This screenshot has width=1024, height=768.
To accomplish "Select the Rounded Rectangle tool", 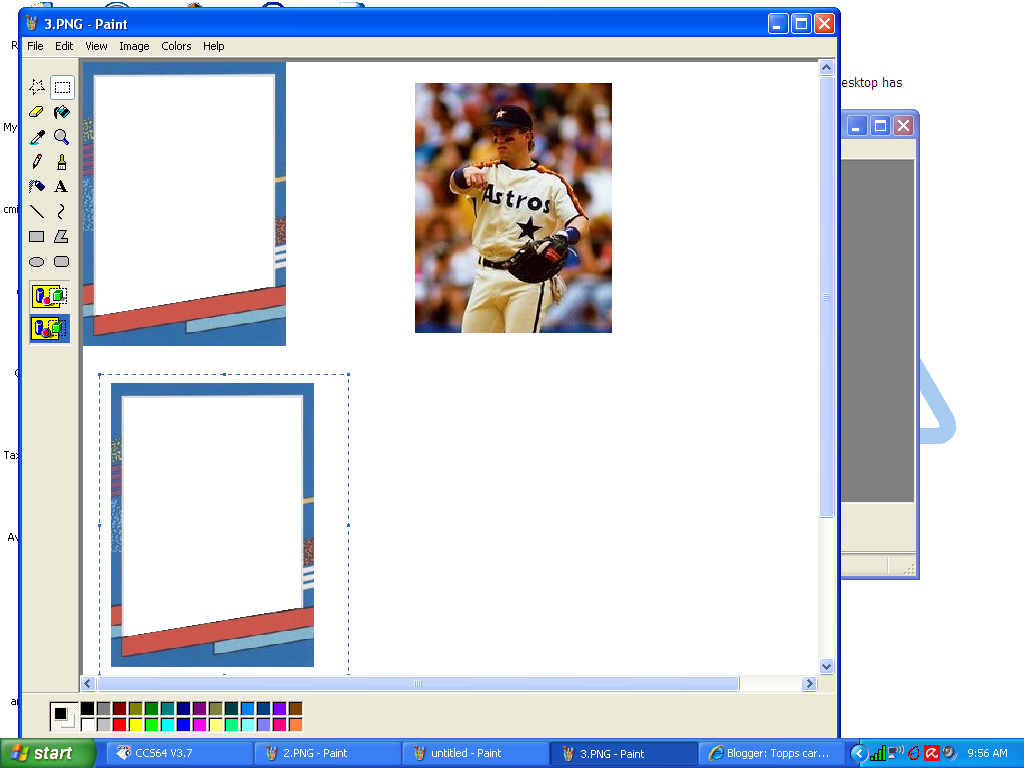I will point(62,261).
